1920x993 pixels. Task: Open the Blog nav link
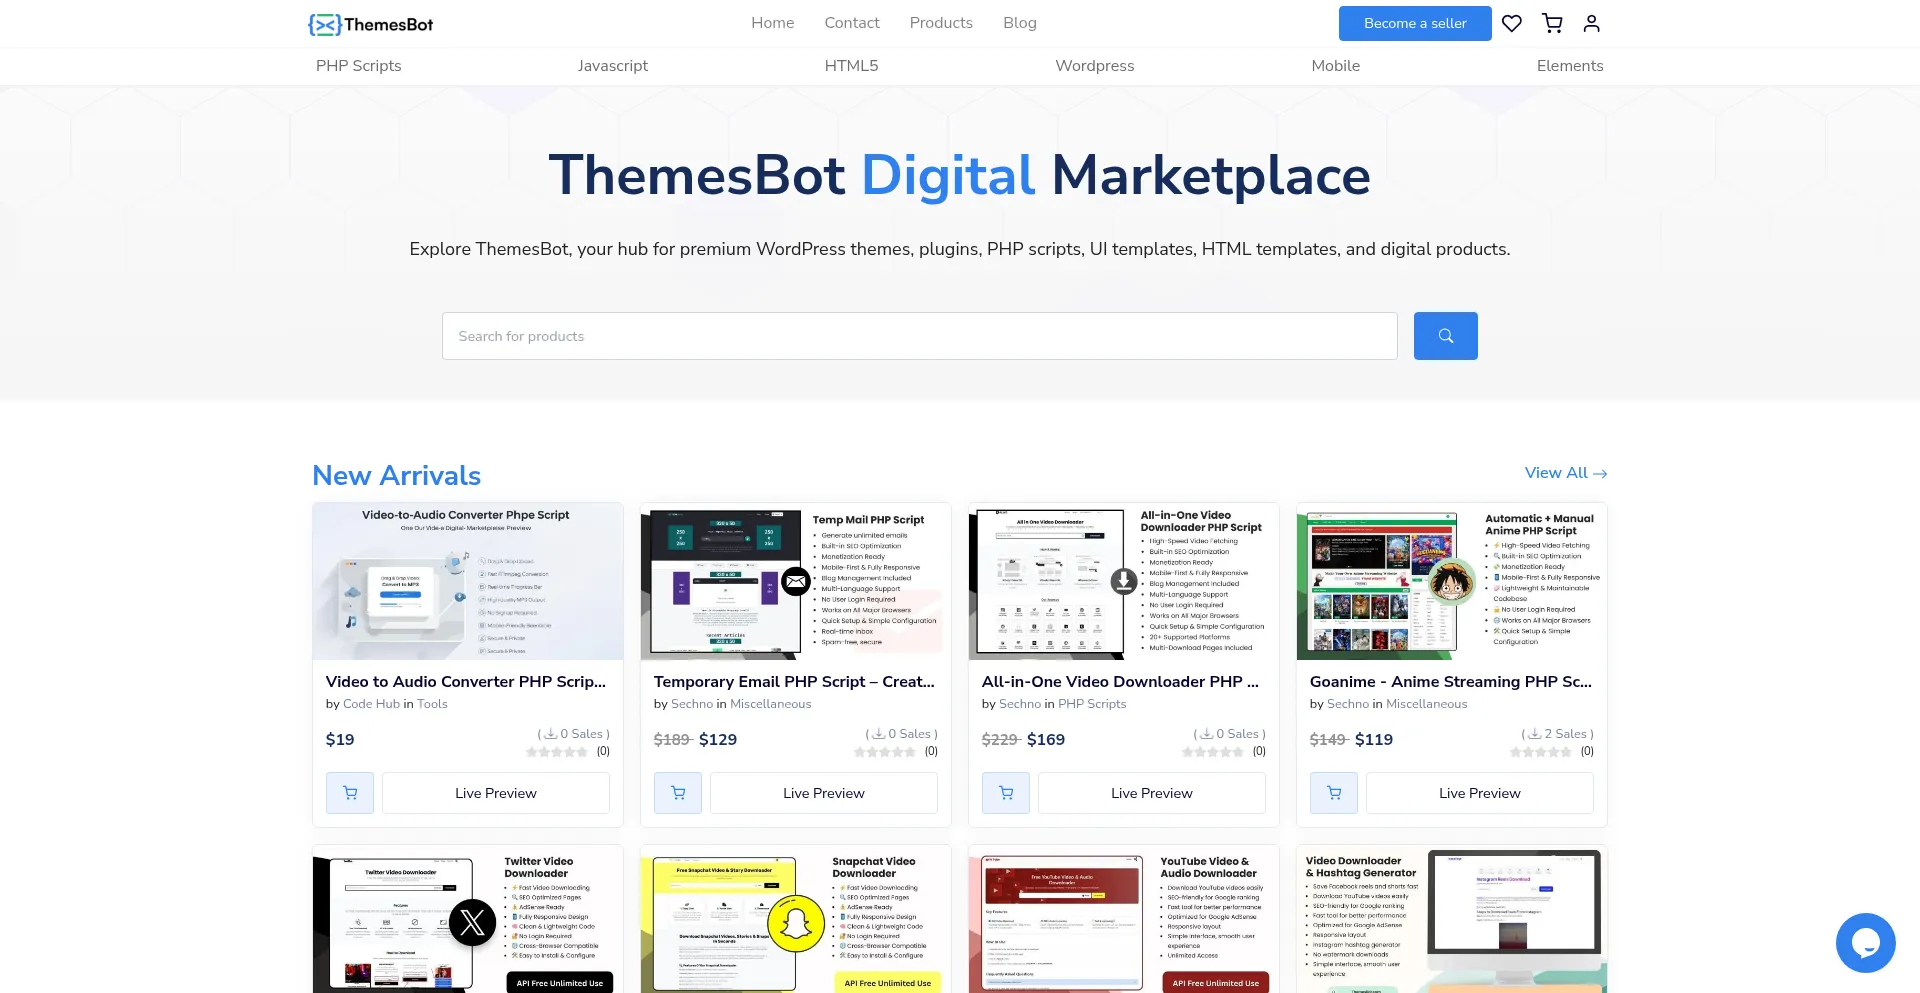1019,23
